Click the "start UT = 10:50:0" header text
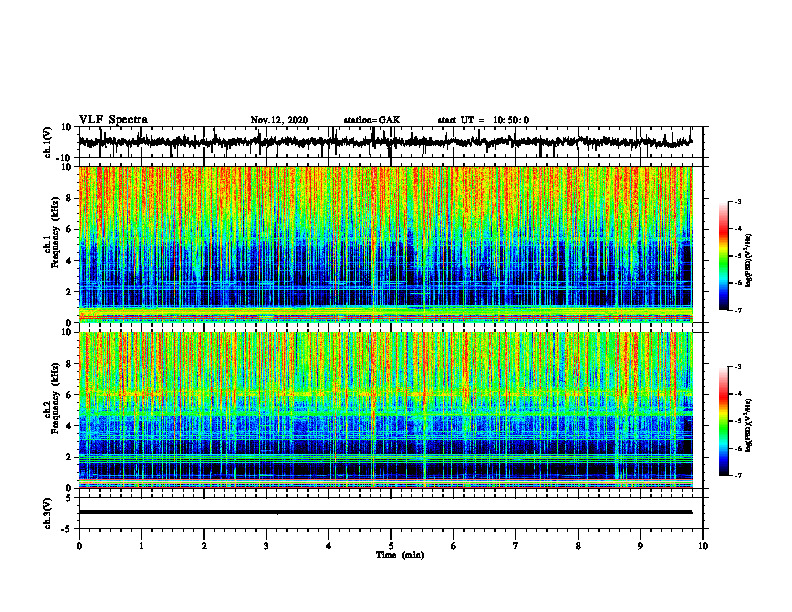Screen dimensions: 792x612 click(x=483, y=120)
